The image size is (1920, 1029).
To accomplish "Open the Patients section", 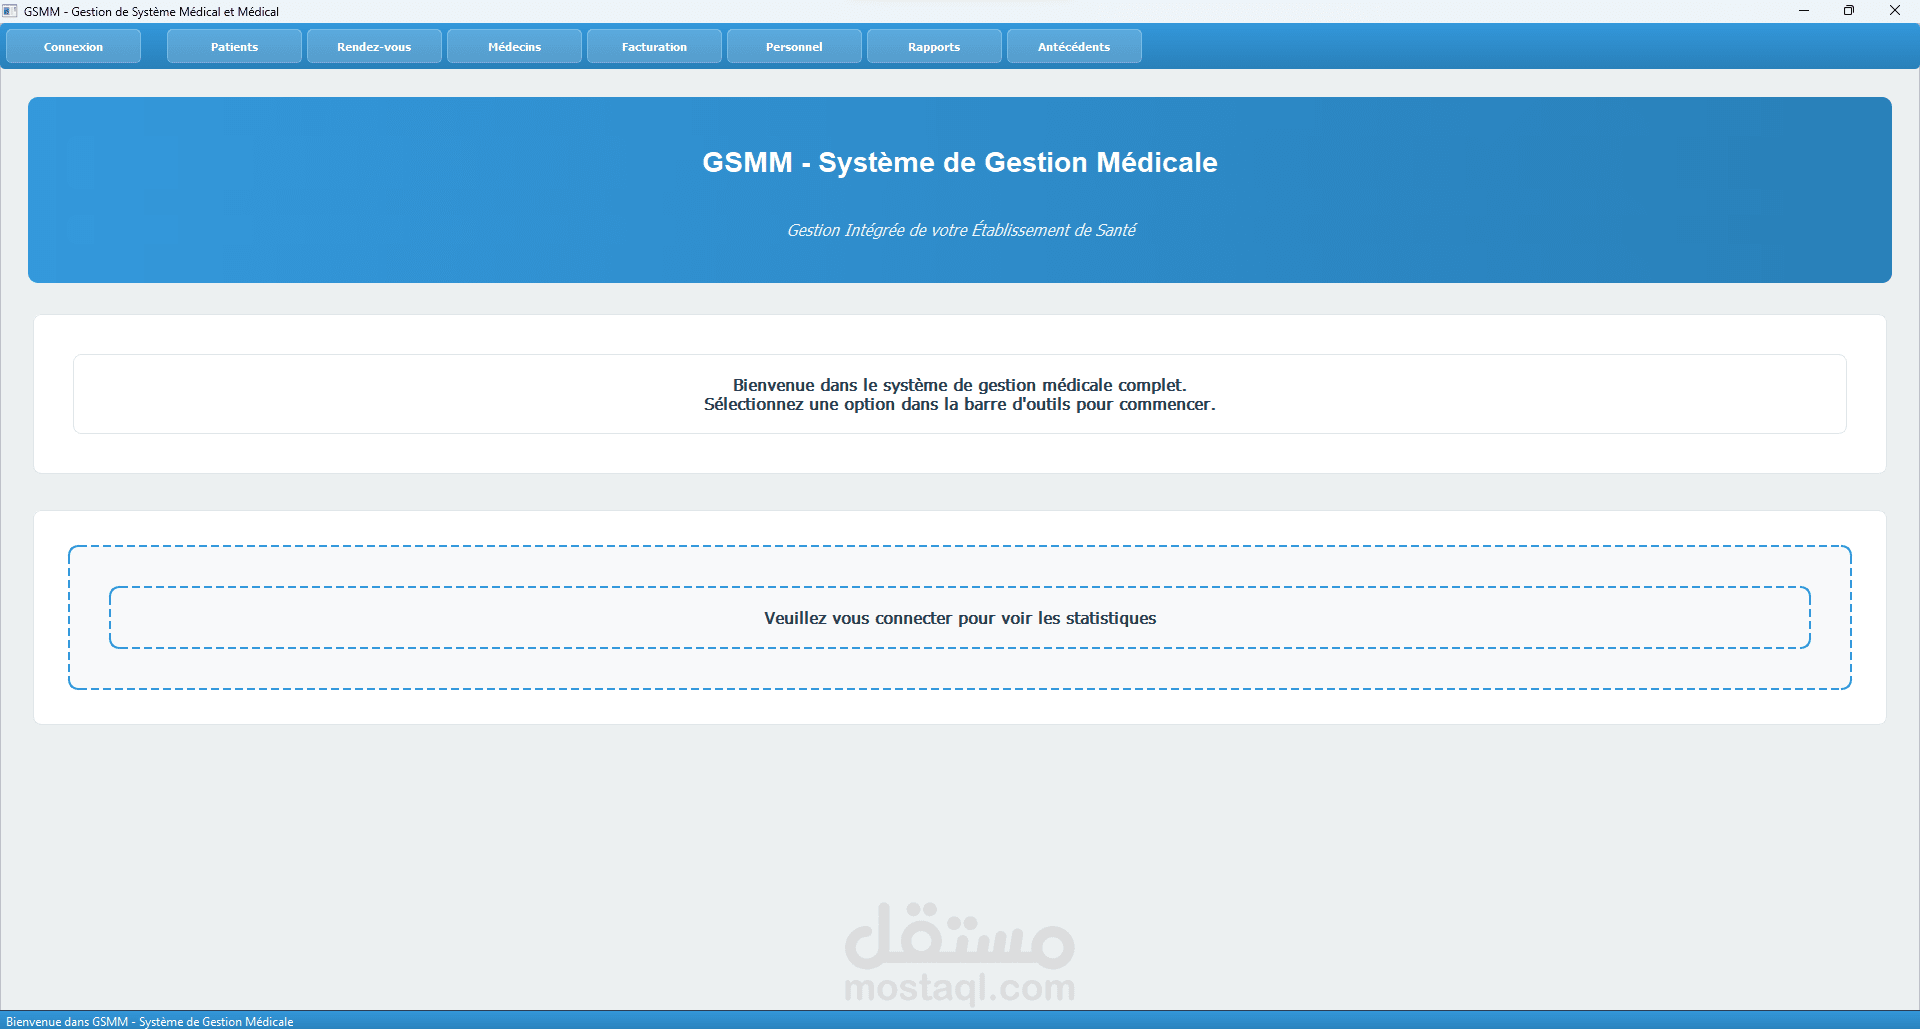I will coord(234,47).
